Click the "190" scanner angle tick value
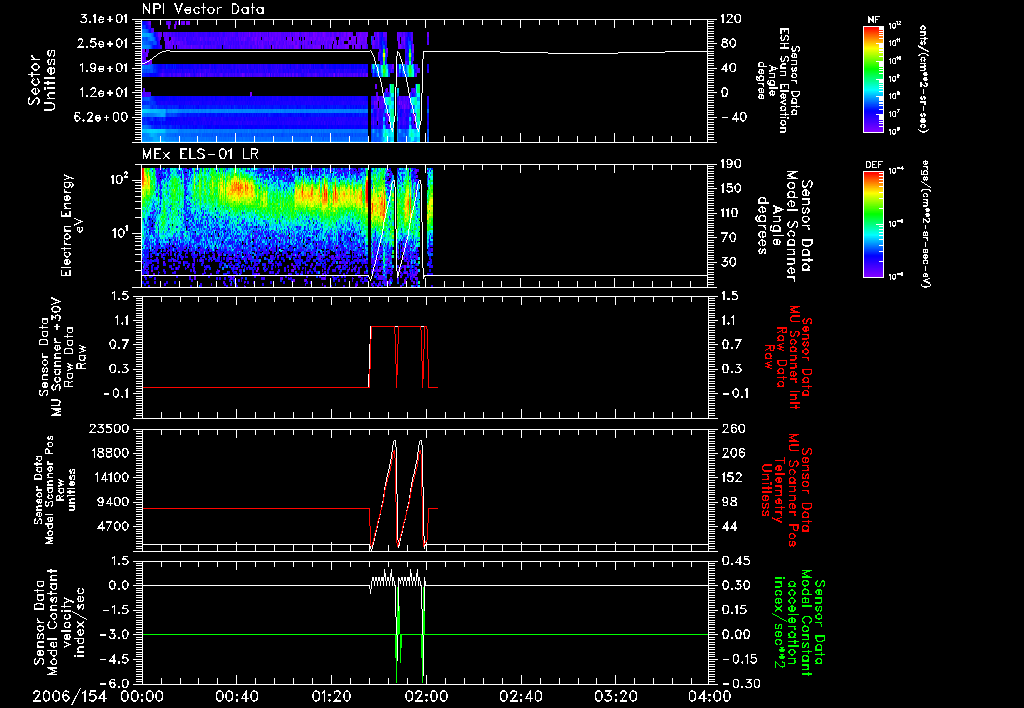The image size is (1024, 708). pyautogui.click(x=731, y=164)
